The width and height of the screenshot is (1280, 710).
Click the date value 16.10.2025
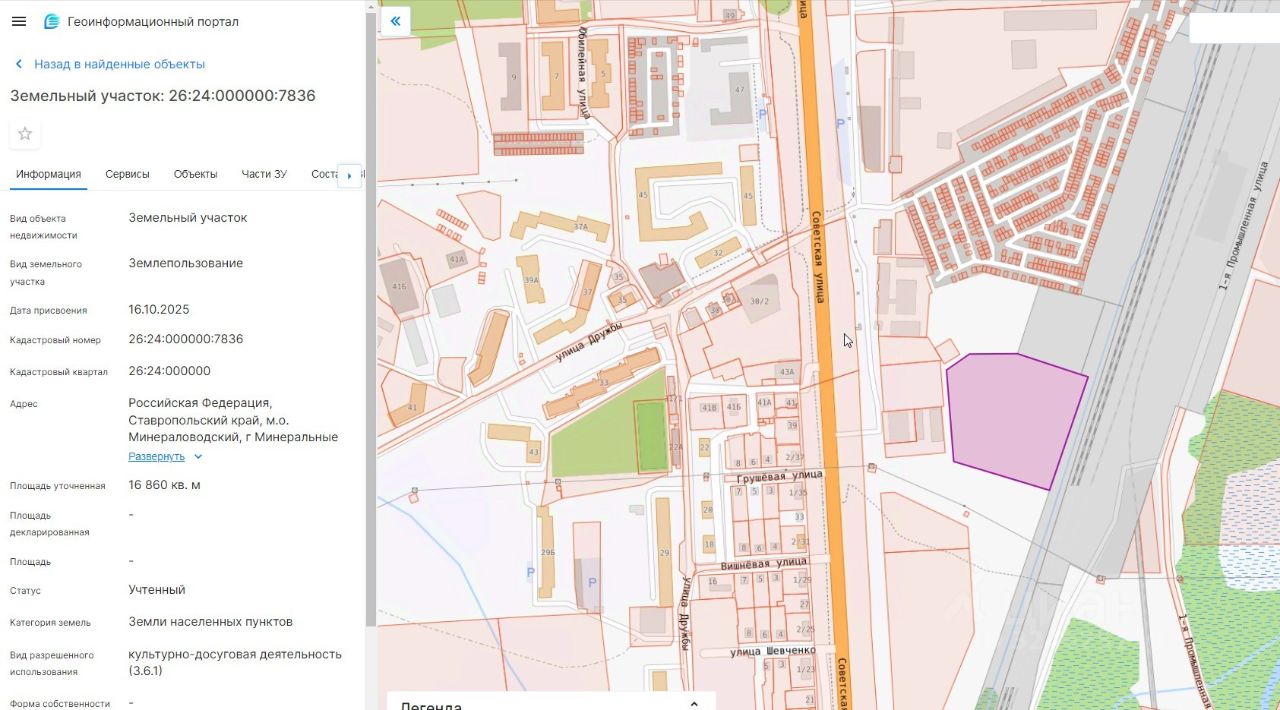[x=159, y=309]
